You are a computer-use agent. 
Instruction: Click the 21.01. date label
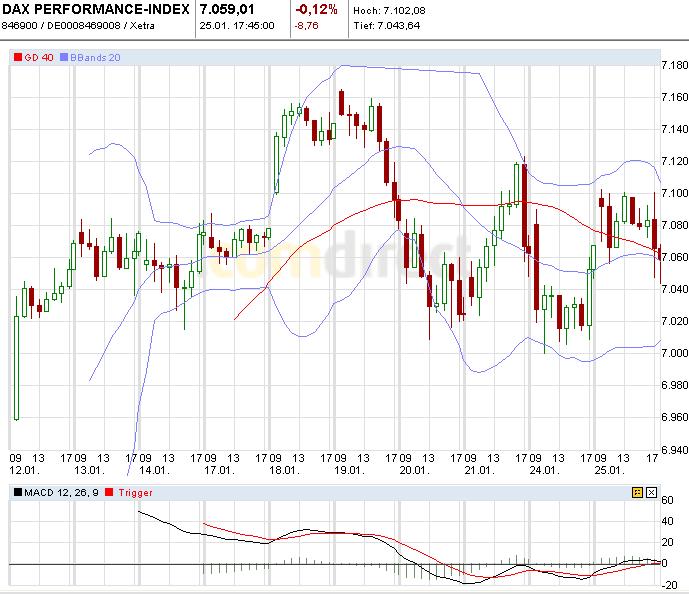click(480, 471)
